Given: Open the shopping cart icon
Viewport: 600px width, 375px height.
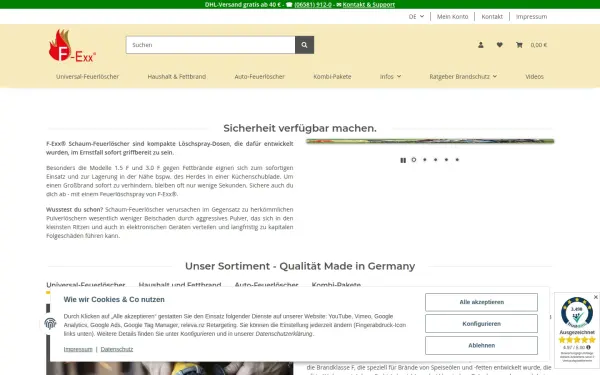Looking at the screenshot, I should [x=519, y=45].
